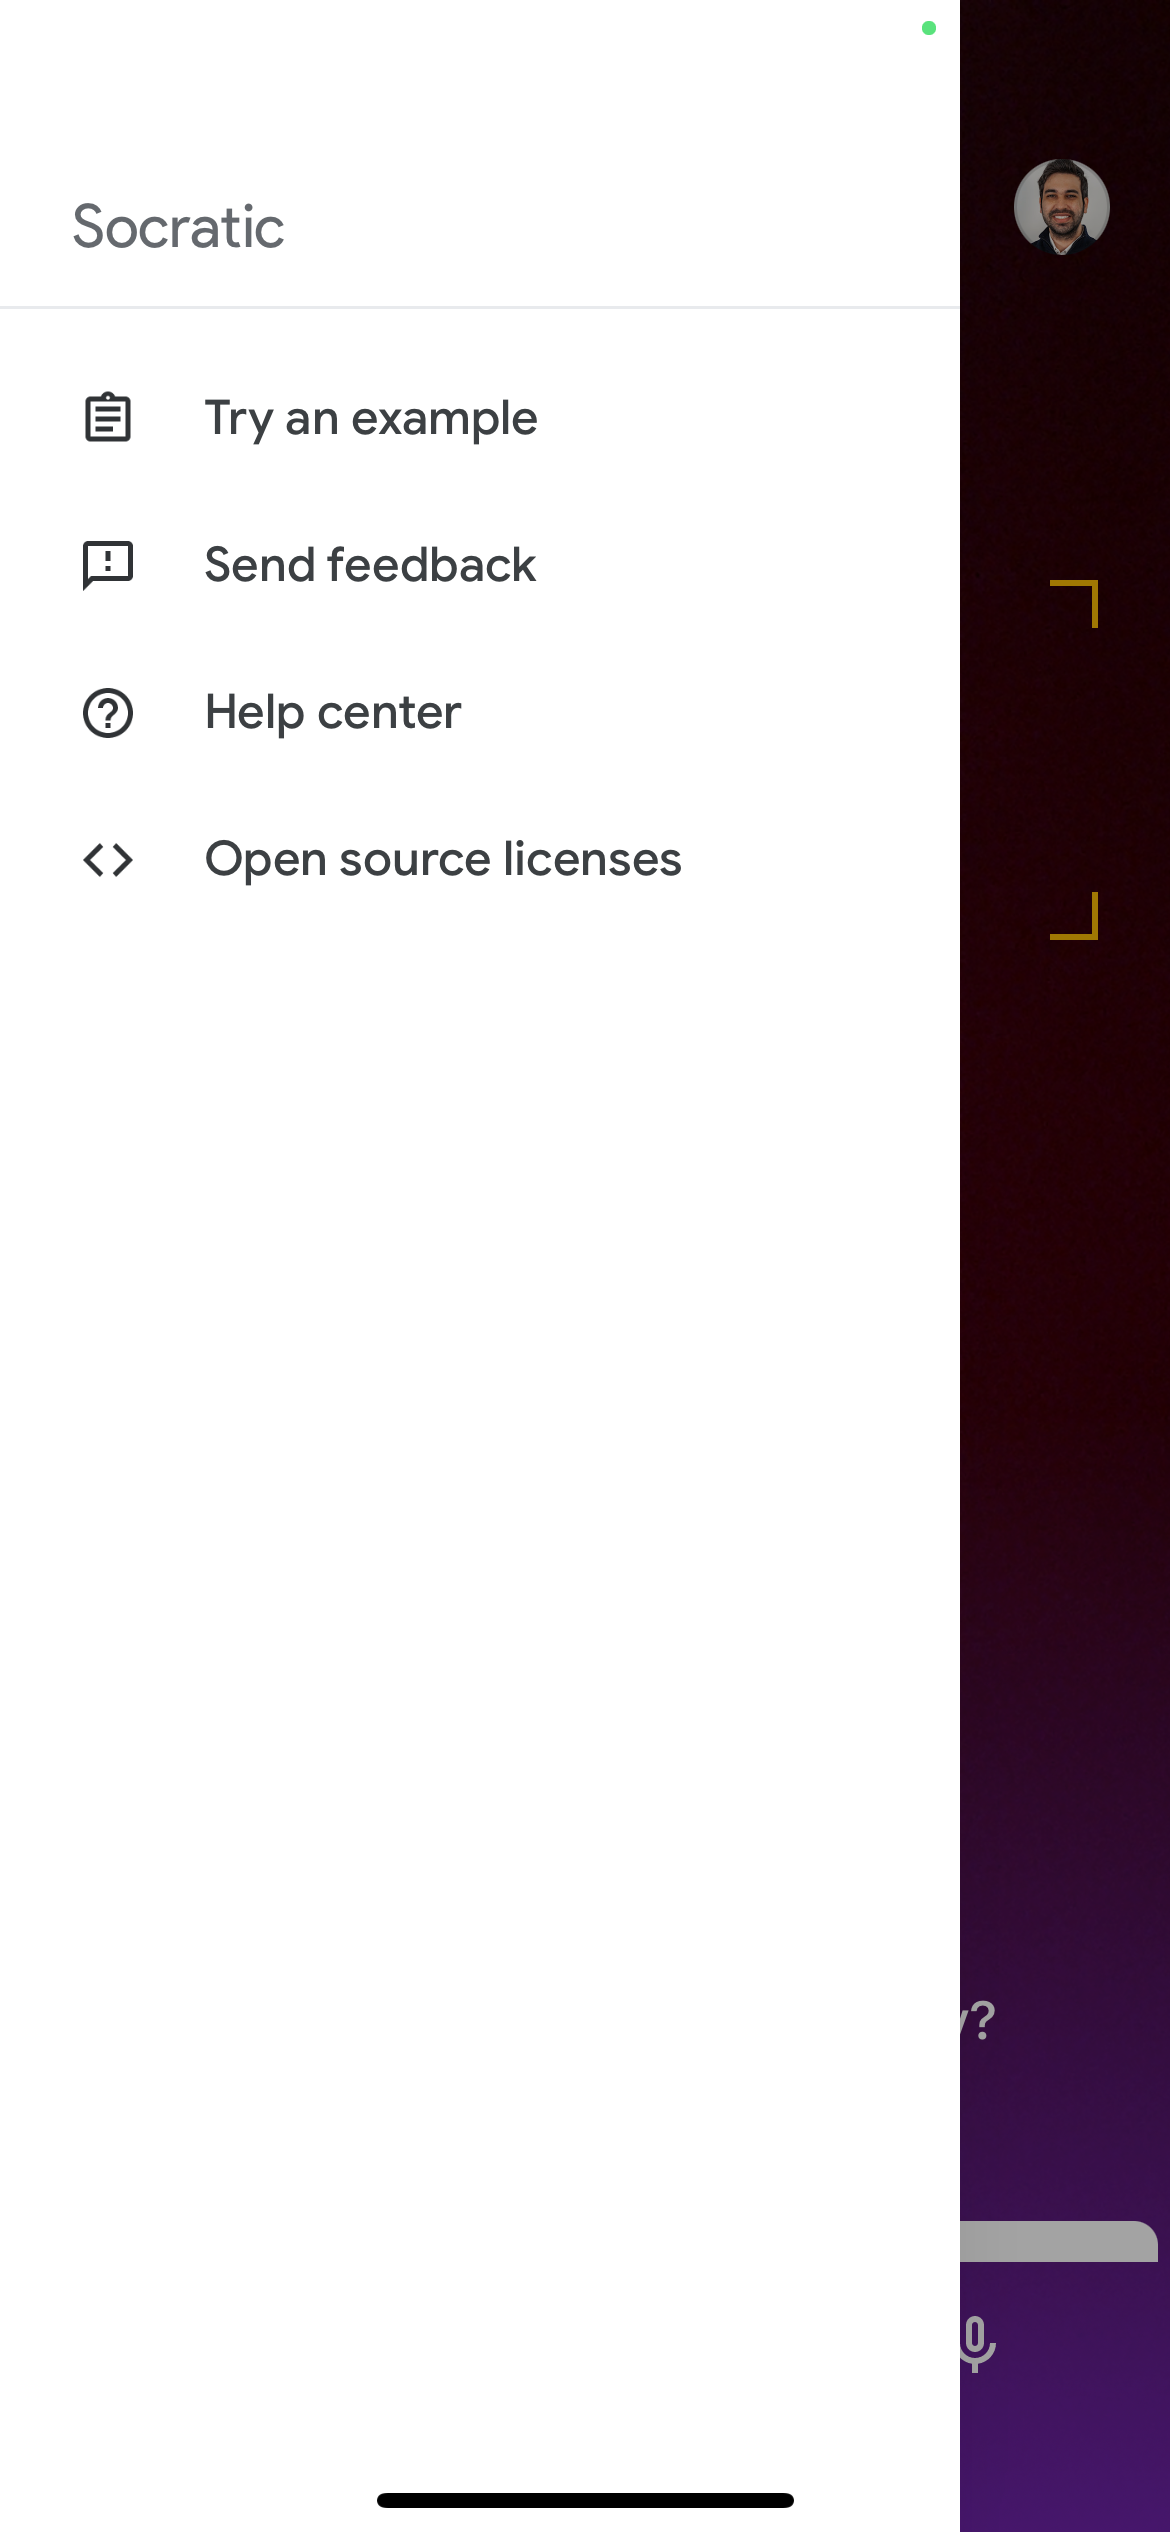Click the top yellow camera frame corner
Image resolution: width=1170 pixels, height=2532 pixels.
(1077, 602)
